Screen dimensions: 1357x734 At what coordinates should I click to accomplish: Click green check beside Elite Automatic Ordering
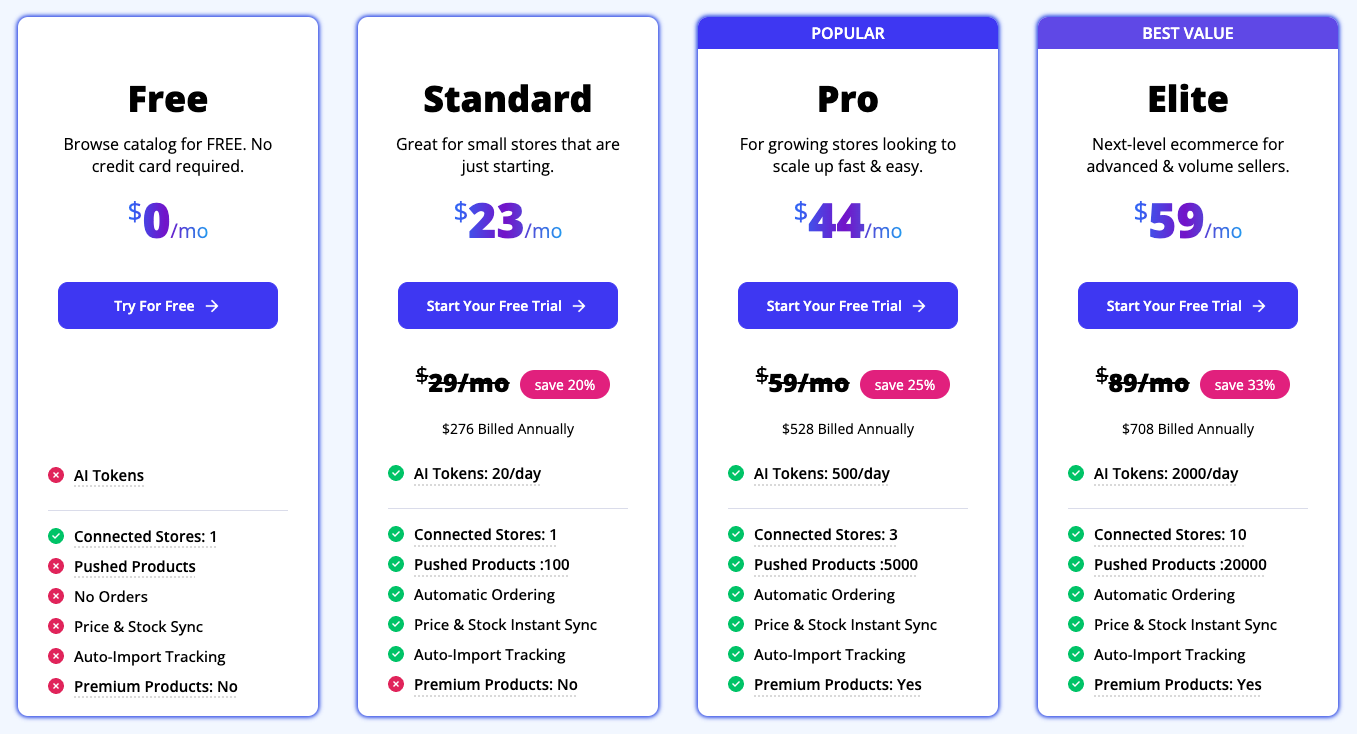[x=1076, y=594]
